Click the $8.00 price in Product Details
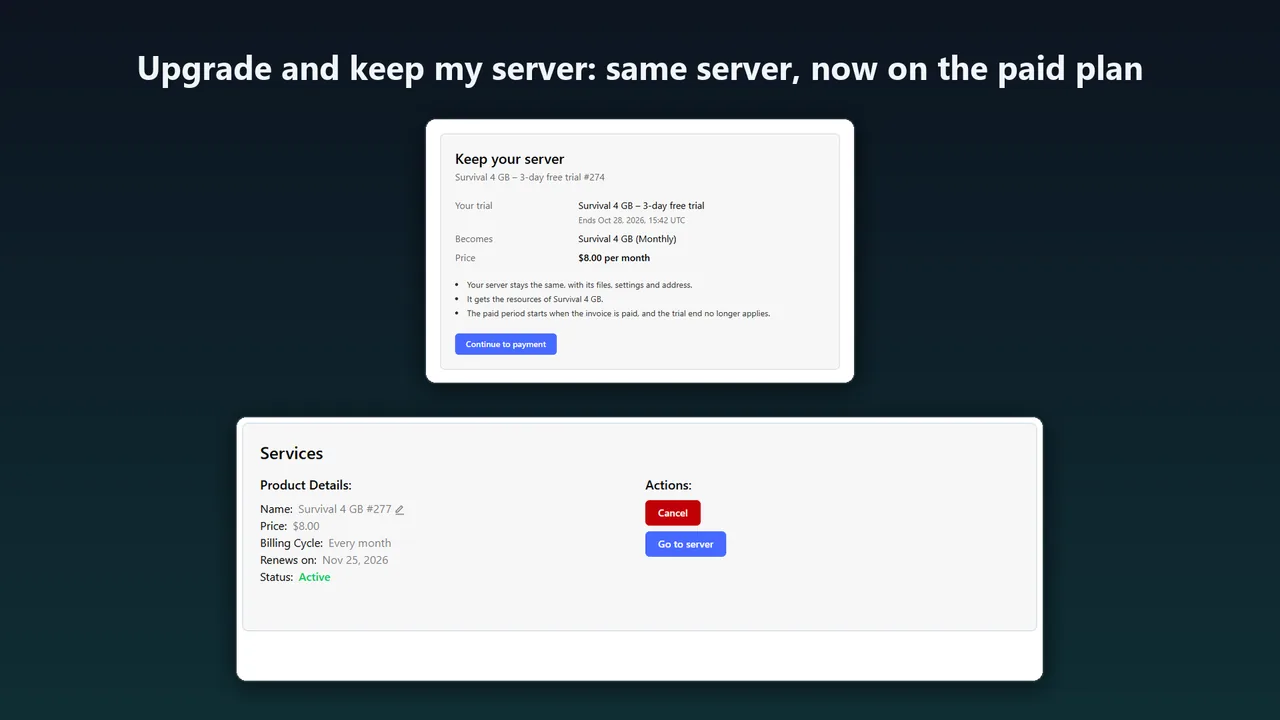1280x720 pixels. pyautogui.click(x=306, y=526)
